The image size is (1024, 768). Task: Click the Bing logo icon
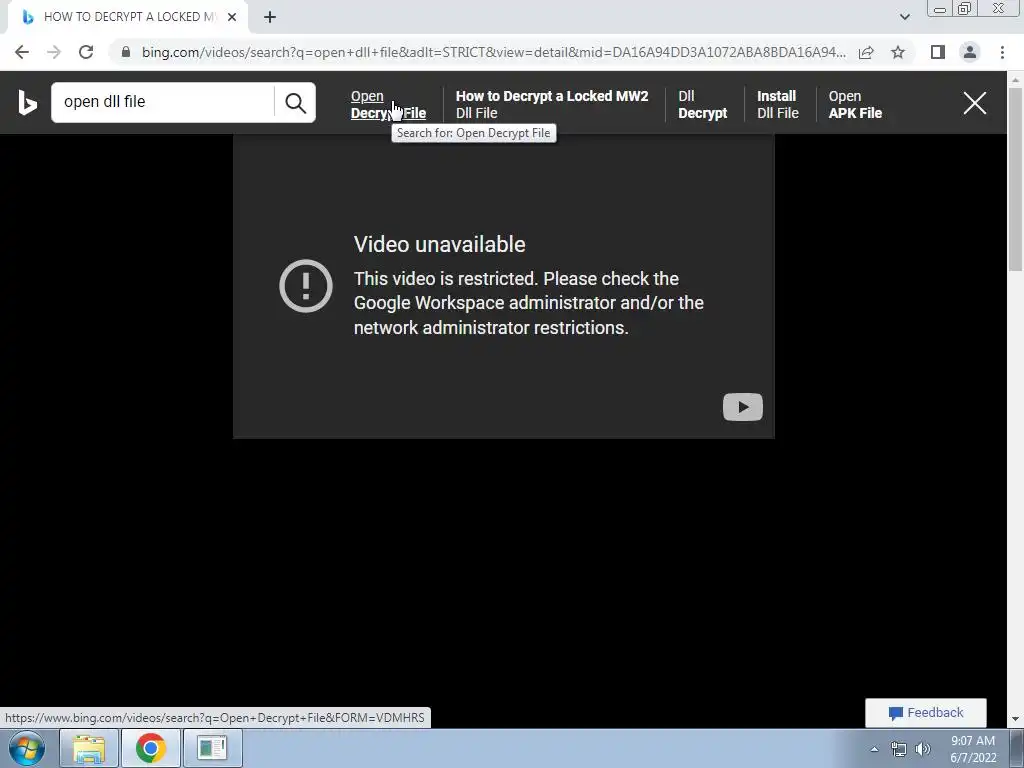coord(27,103)
